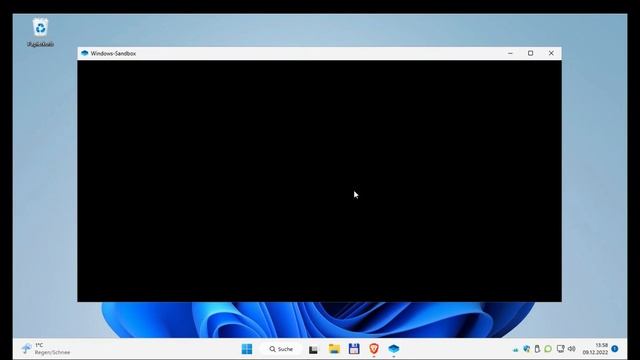Image resolution: width=640 pixels, height=360 pixels.
Task: Open the Suche search box in taskbar
Action: [281, 349]
